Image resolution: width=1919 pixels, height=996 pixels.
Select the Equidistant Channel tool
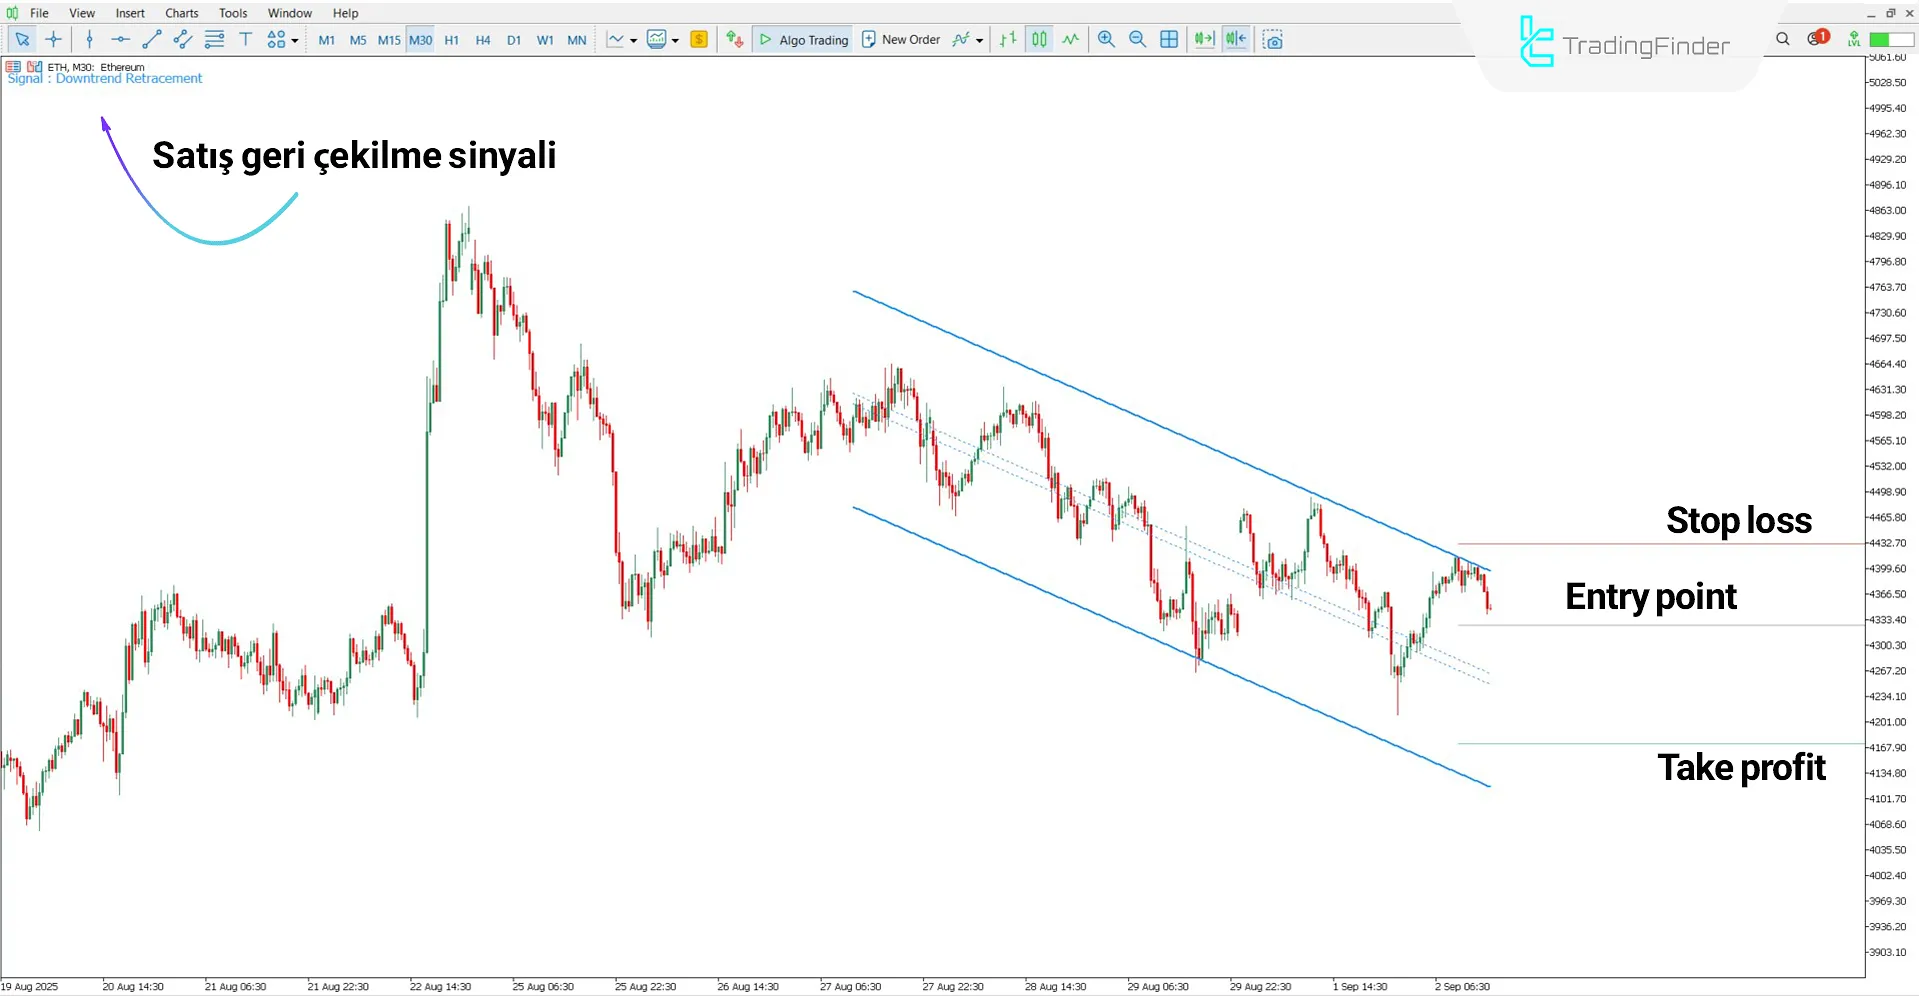182,39
